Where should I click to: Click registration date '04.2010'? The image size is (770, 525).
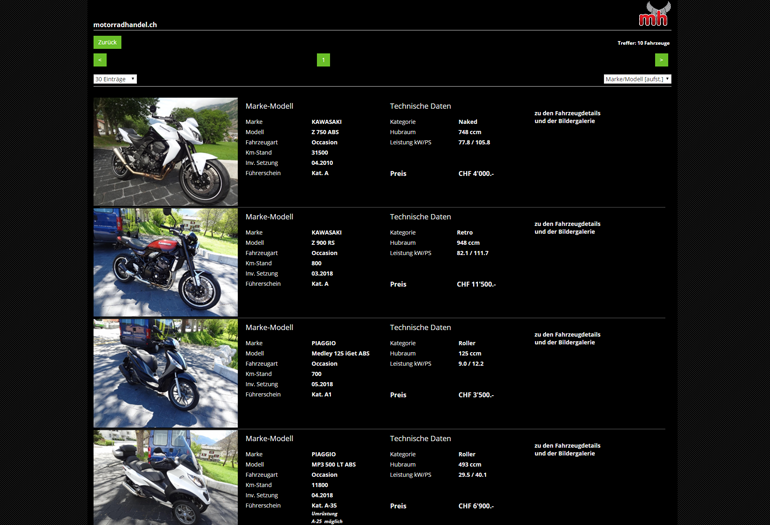pos(322,163)
